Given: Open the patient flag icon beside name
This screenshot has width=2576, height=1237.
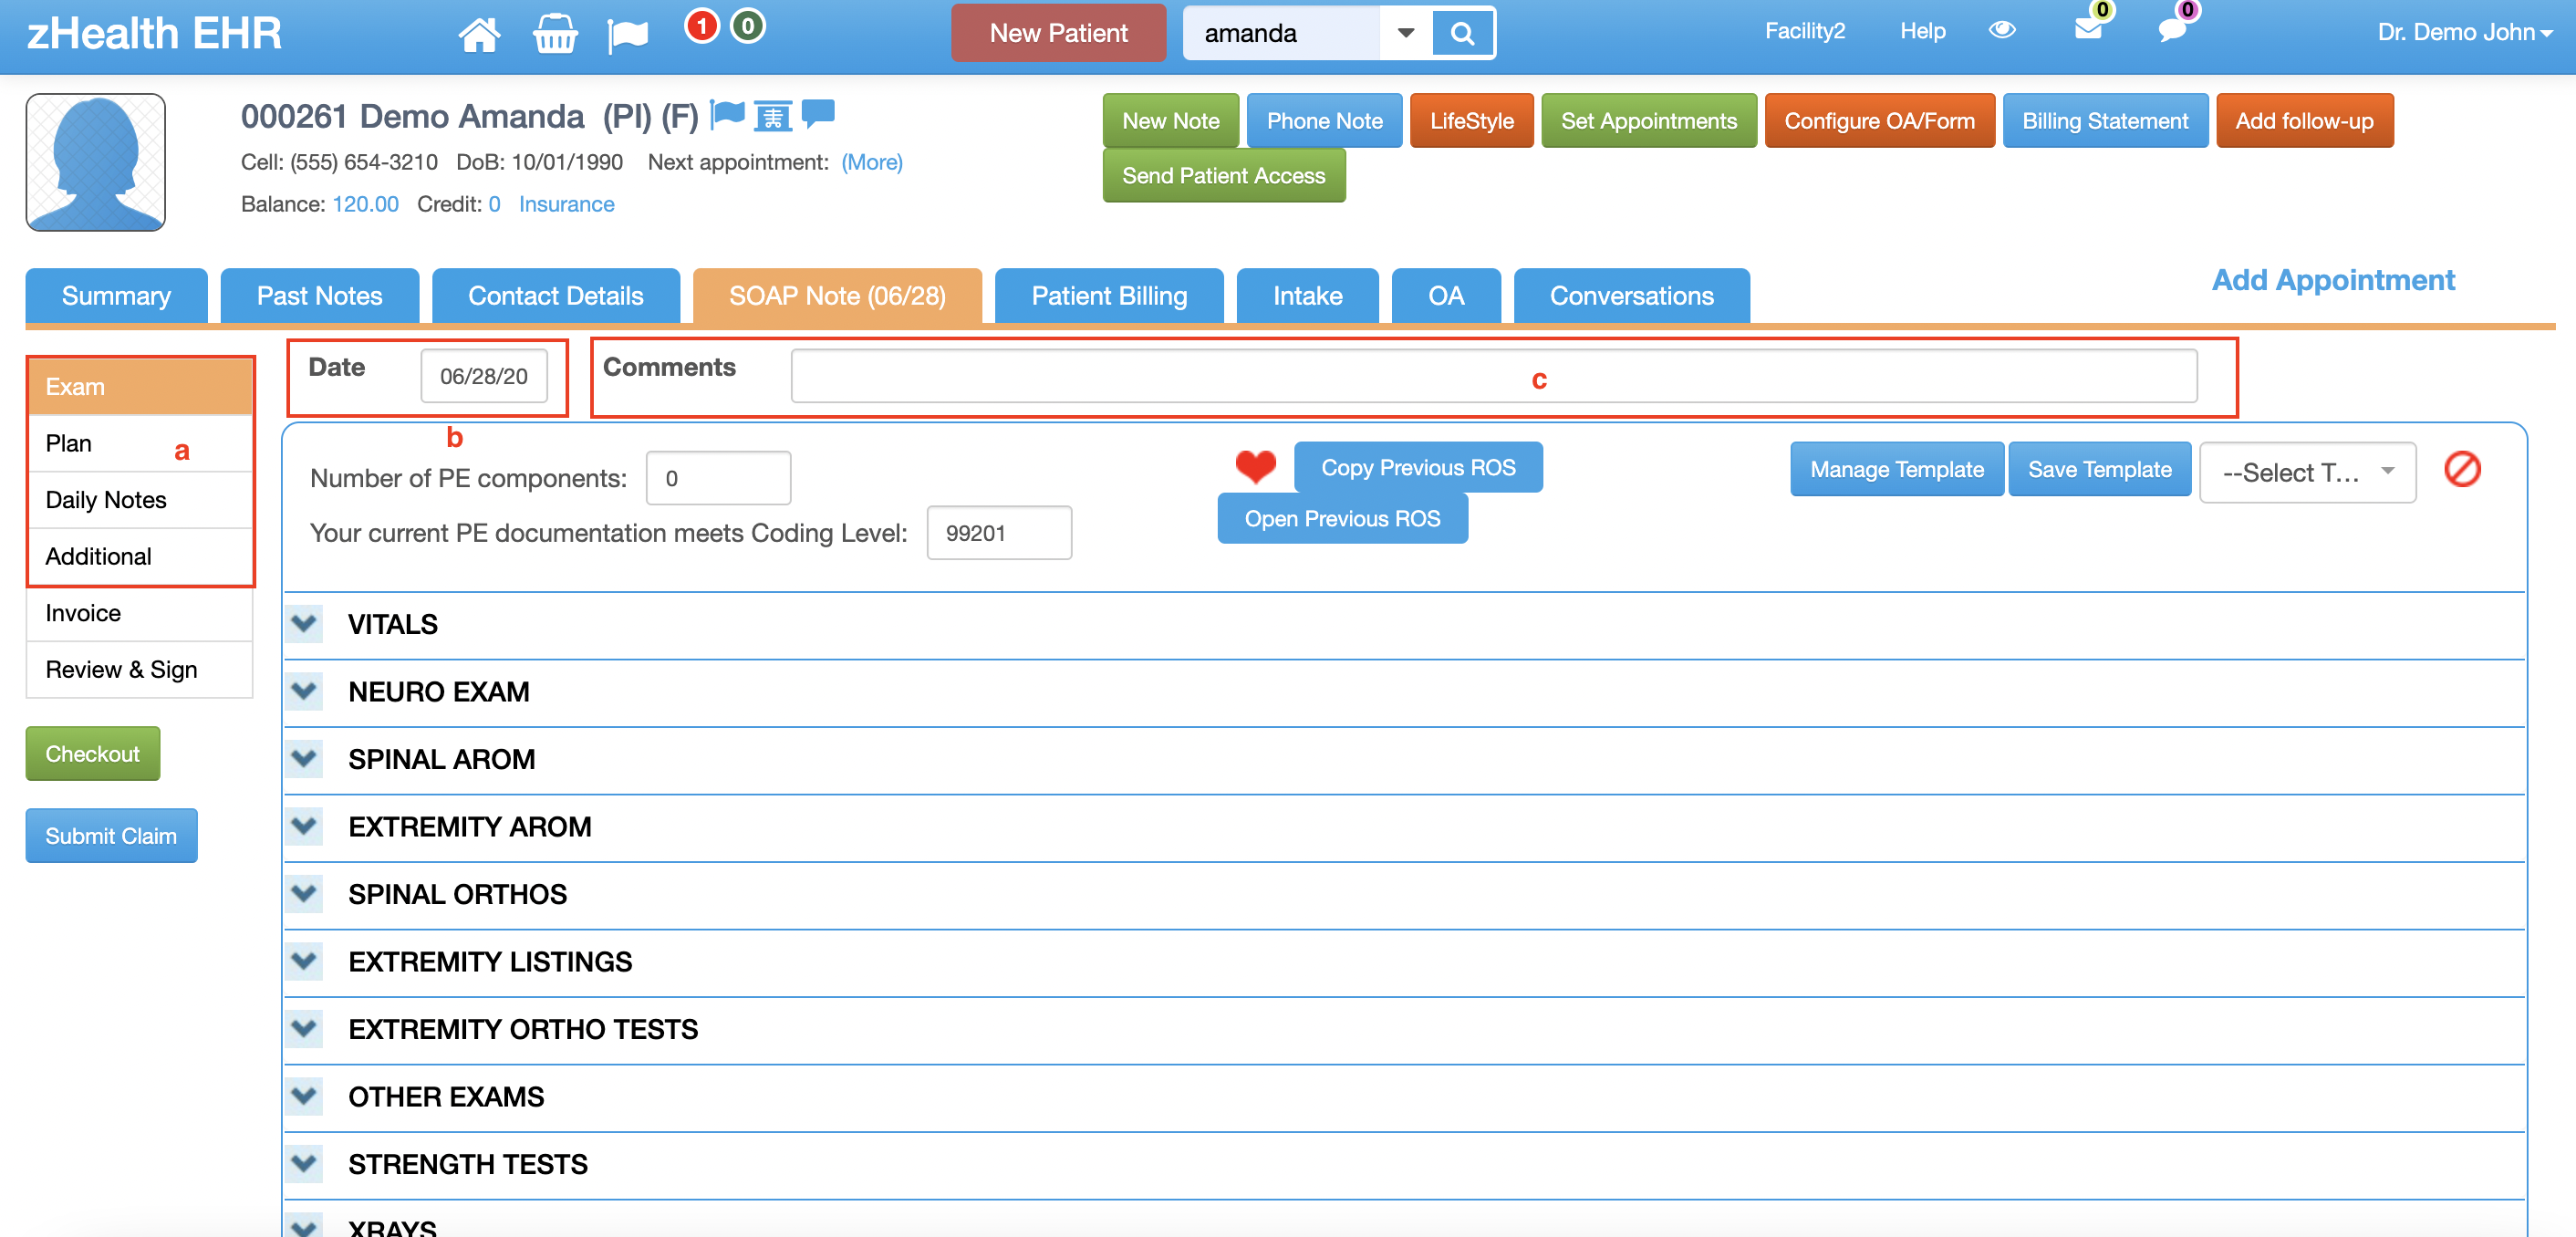Looking at the screenshot, I should pos(727,115).
